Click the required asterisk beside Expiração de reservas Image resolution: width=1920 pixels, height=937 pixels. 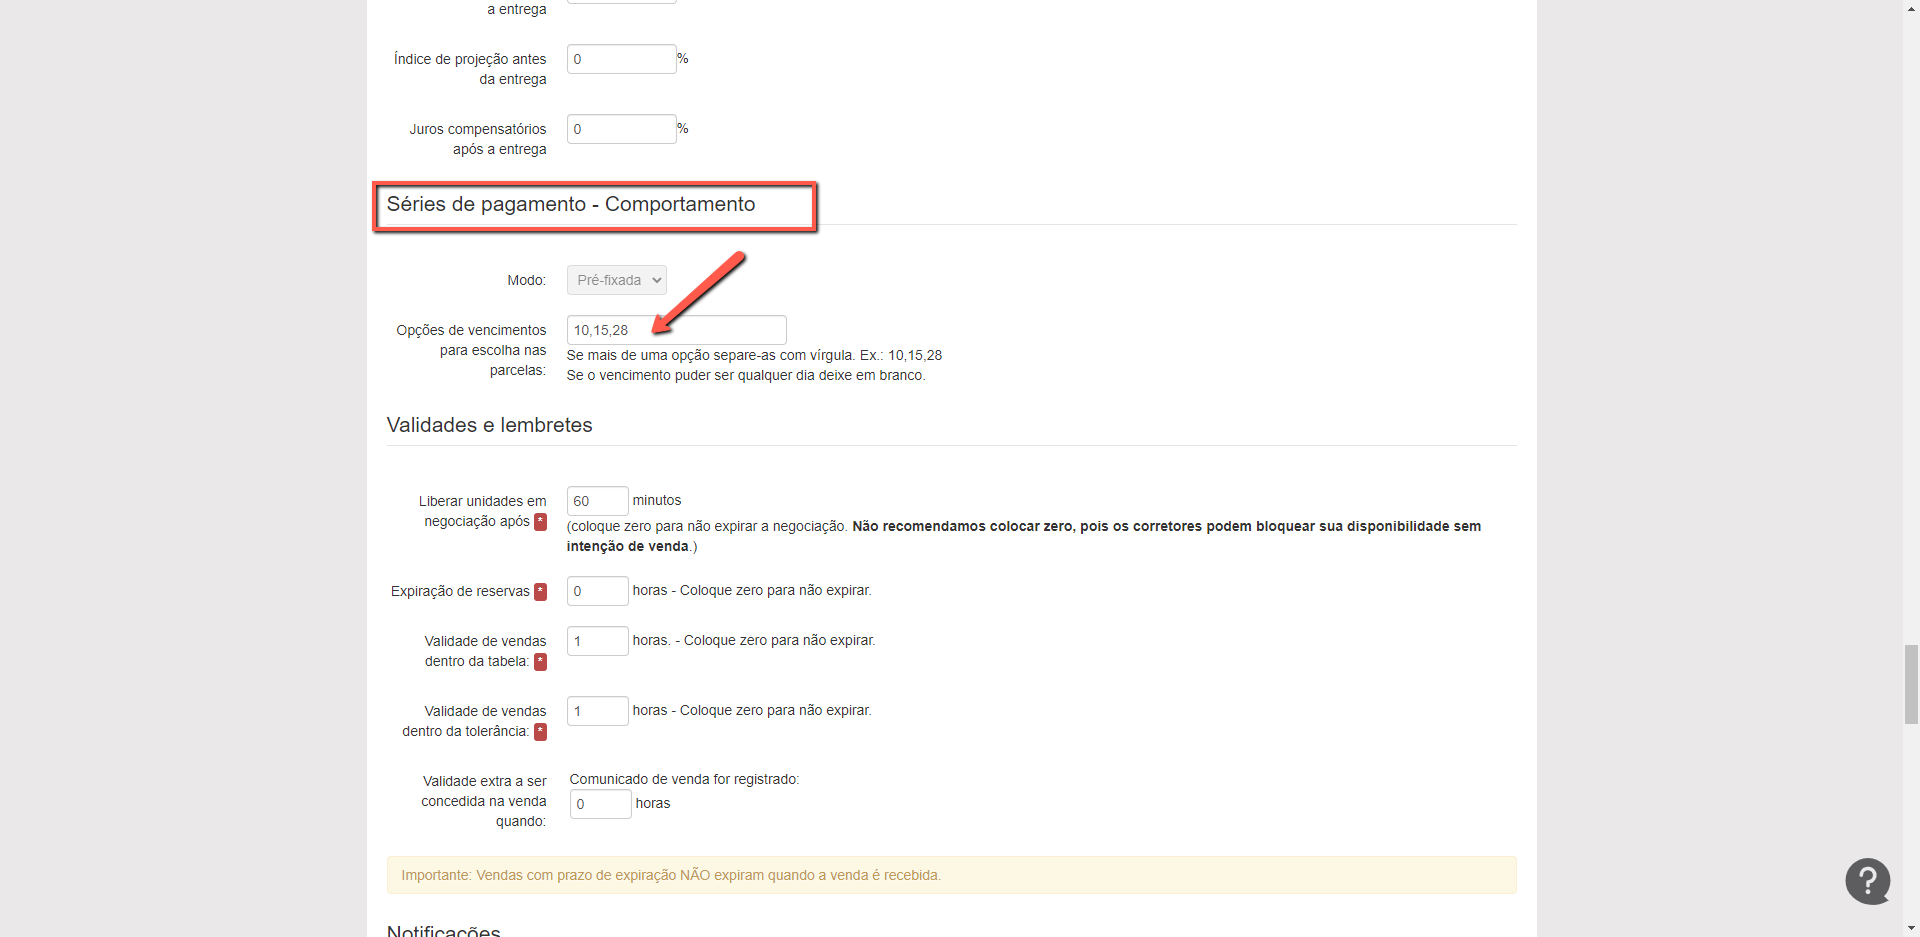(x=540, y=592)
